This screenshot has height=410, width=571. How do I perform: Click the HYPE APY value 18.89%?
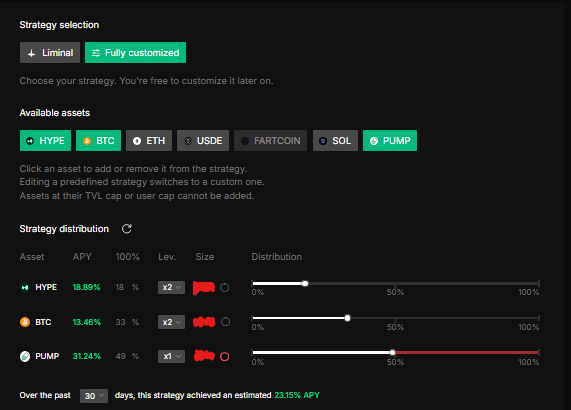coord(86,287)
